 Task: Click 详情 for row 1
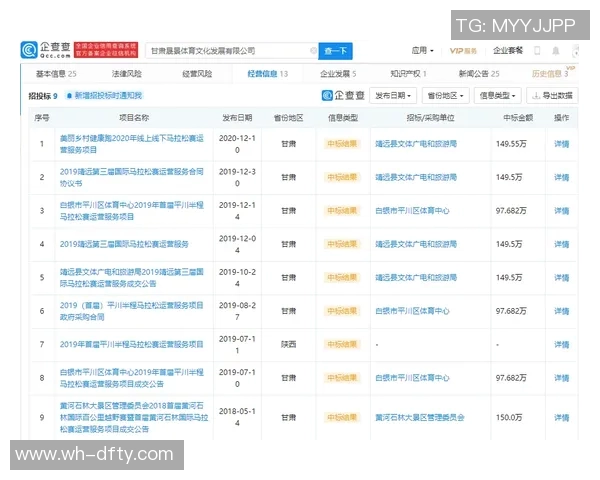click(561, 144)
